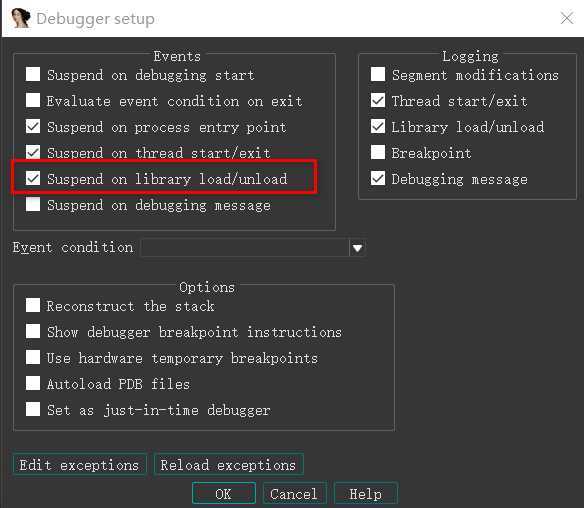The height and width of the screenshot is (508, 584).
Task: Check Segment modifications logging option
Action: (x=378, y=74)
